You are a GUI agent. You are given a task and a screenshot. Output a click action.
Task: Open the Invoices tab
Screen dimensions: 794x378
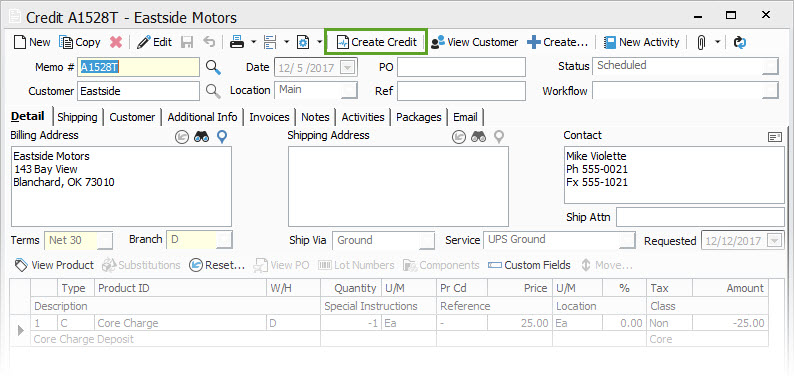coord(269,117)
